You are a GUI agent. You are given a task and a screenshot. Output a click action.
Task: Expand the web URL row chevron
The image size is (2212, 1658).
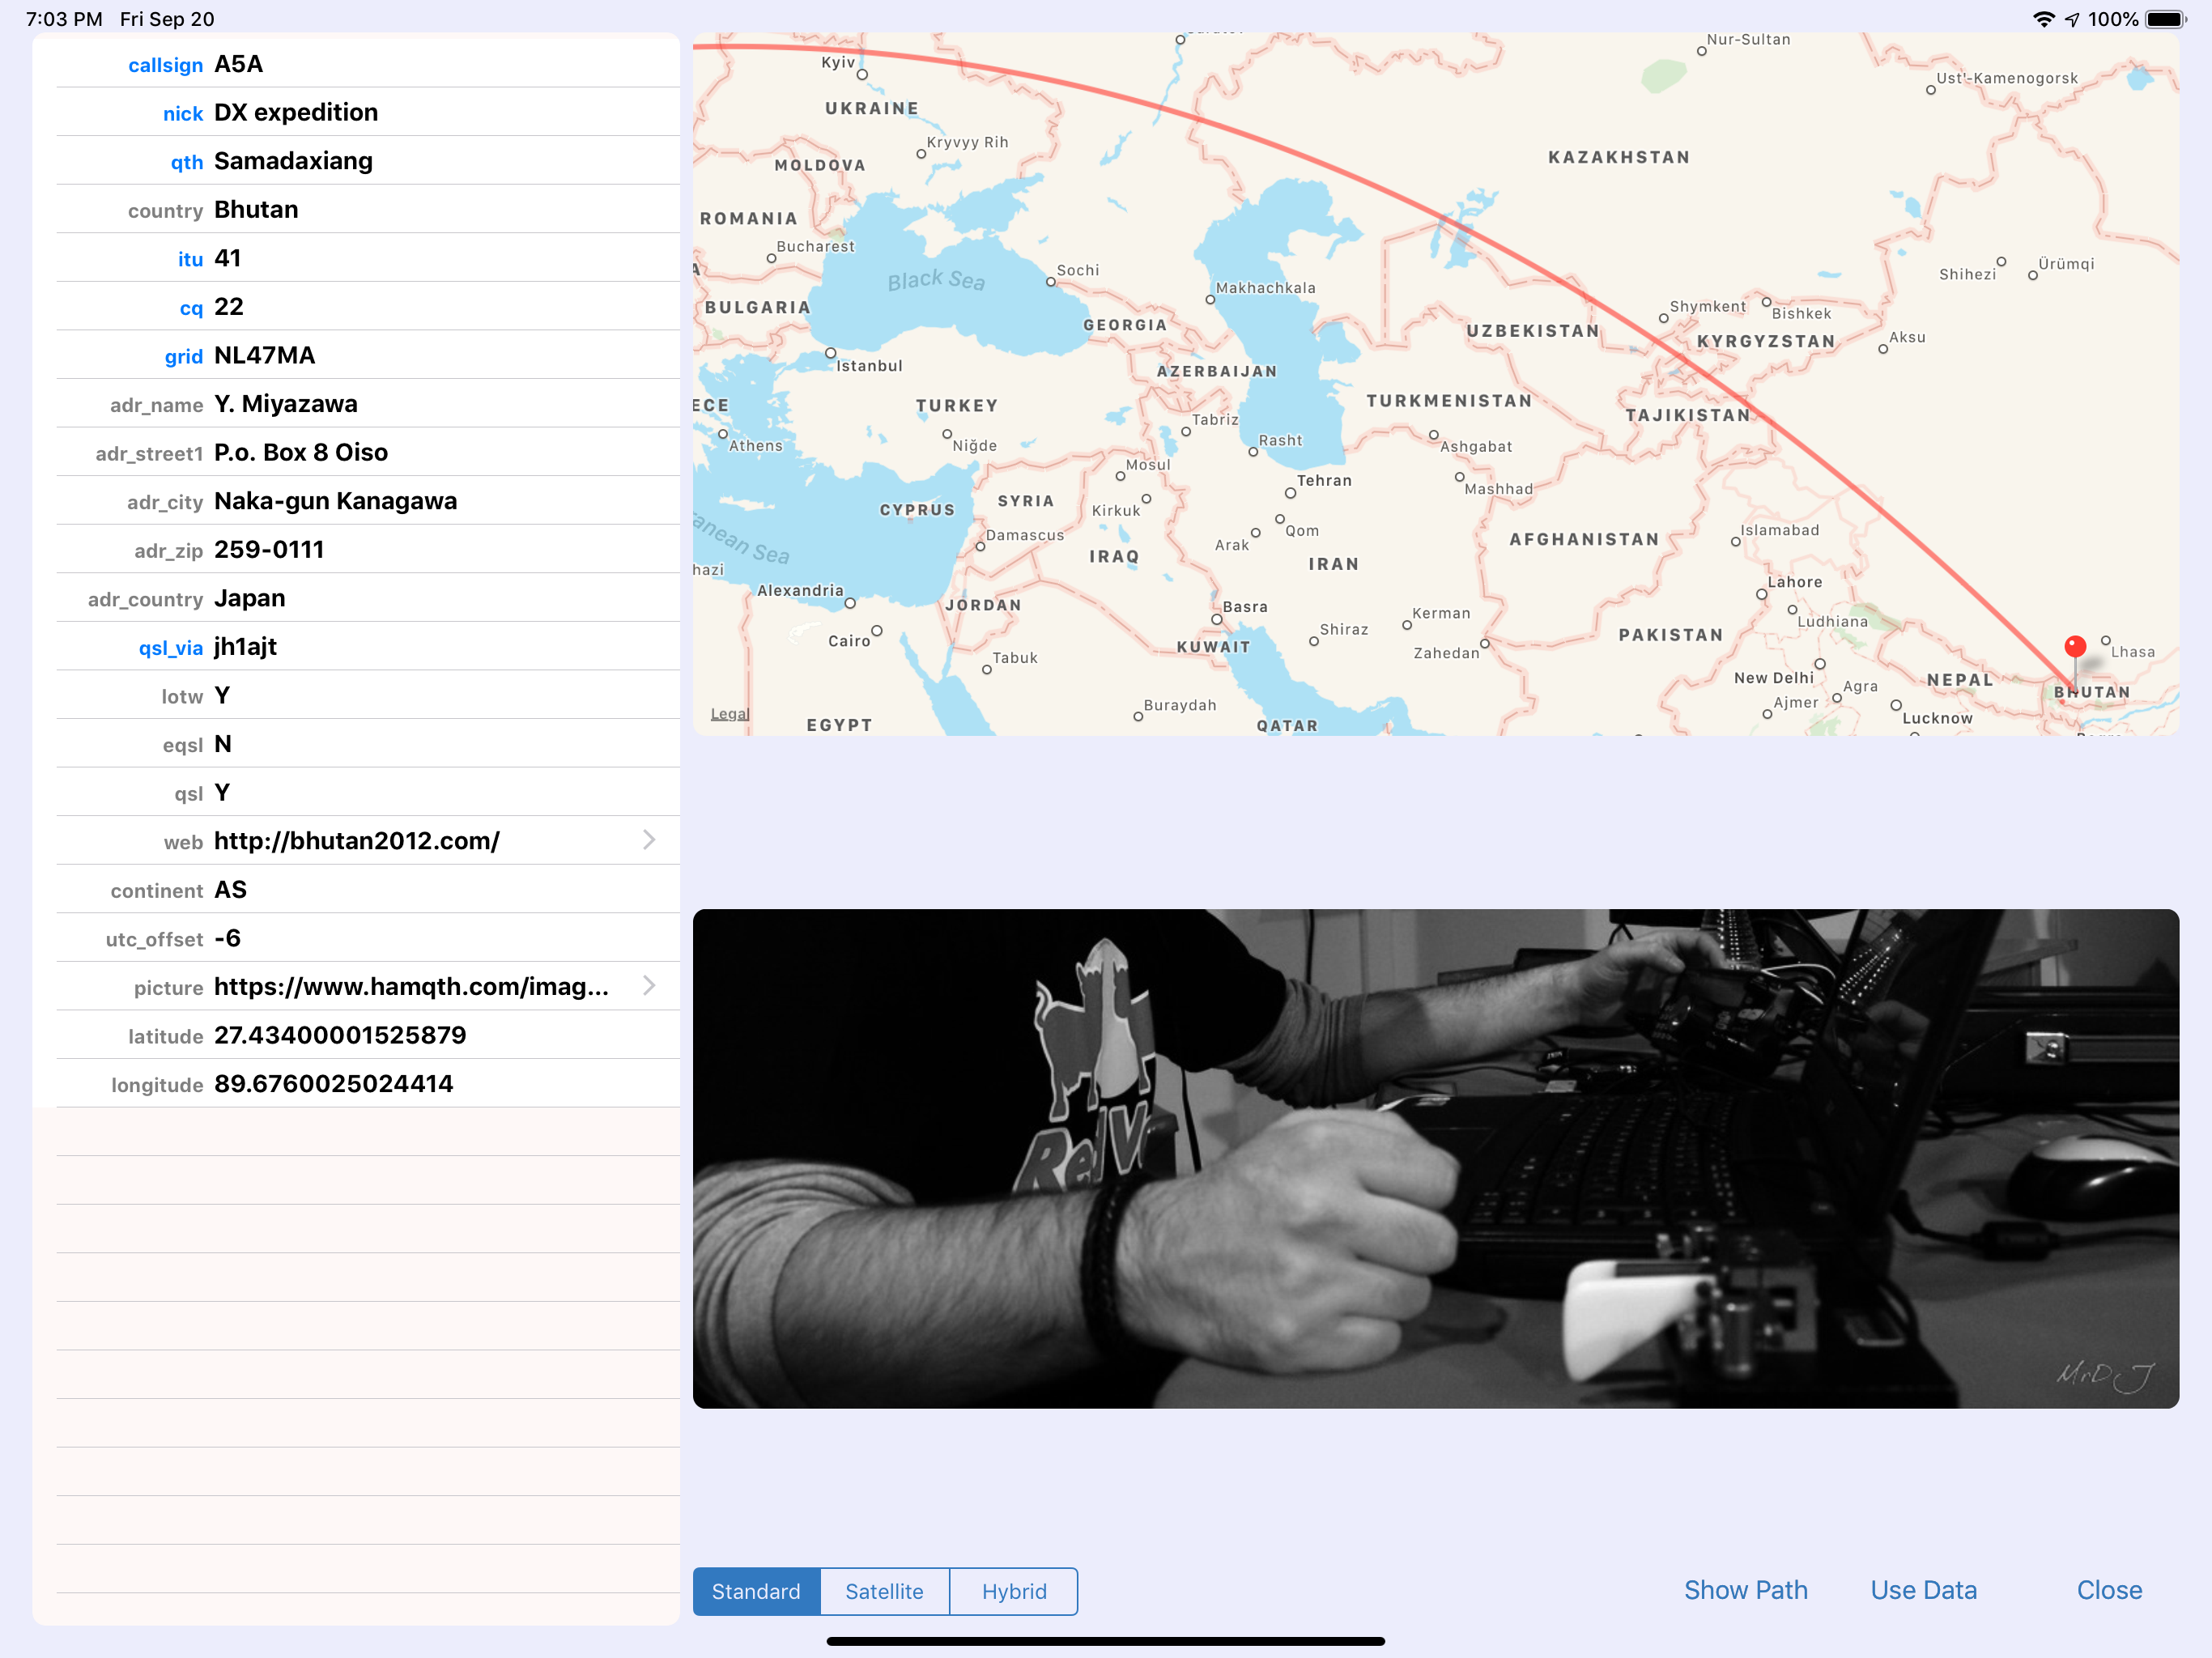[x=650, y=840]
